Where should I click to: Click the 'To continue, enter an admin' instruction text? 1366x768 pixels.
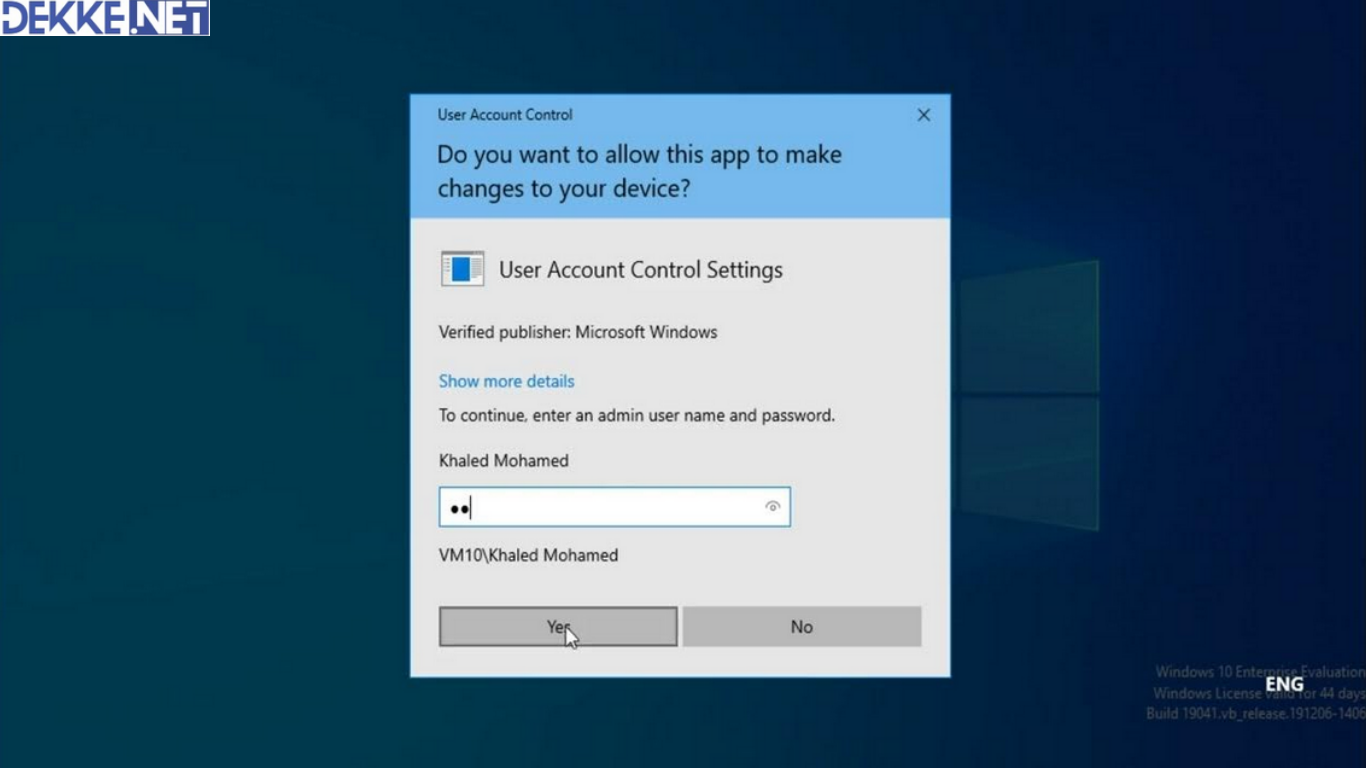coord(636,415)
